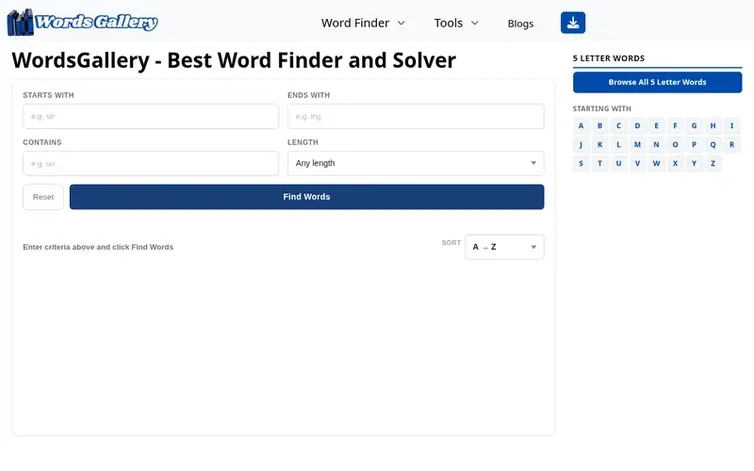Select letter I under Starting With
This screenshot has height=471, width=754.
pyautogui.click(x=732, y=126)
